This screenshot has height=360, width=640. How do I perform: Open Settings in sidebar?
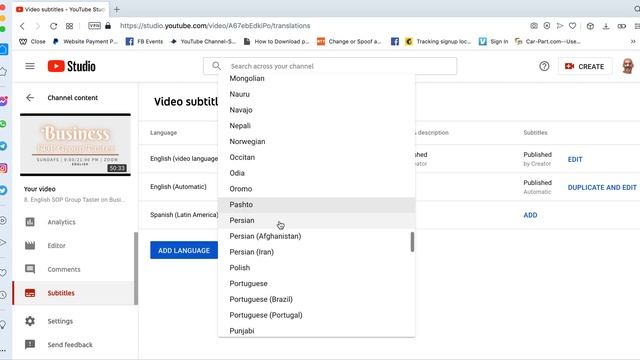pyautogui.click(x=60, y=321)
